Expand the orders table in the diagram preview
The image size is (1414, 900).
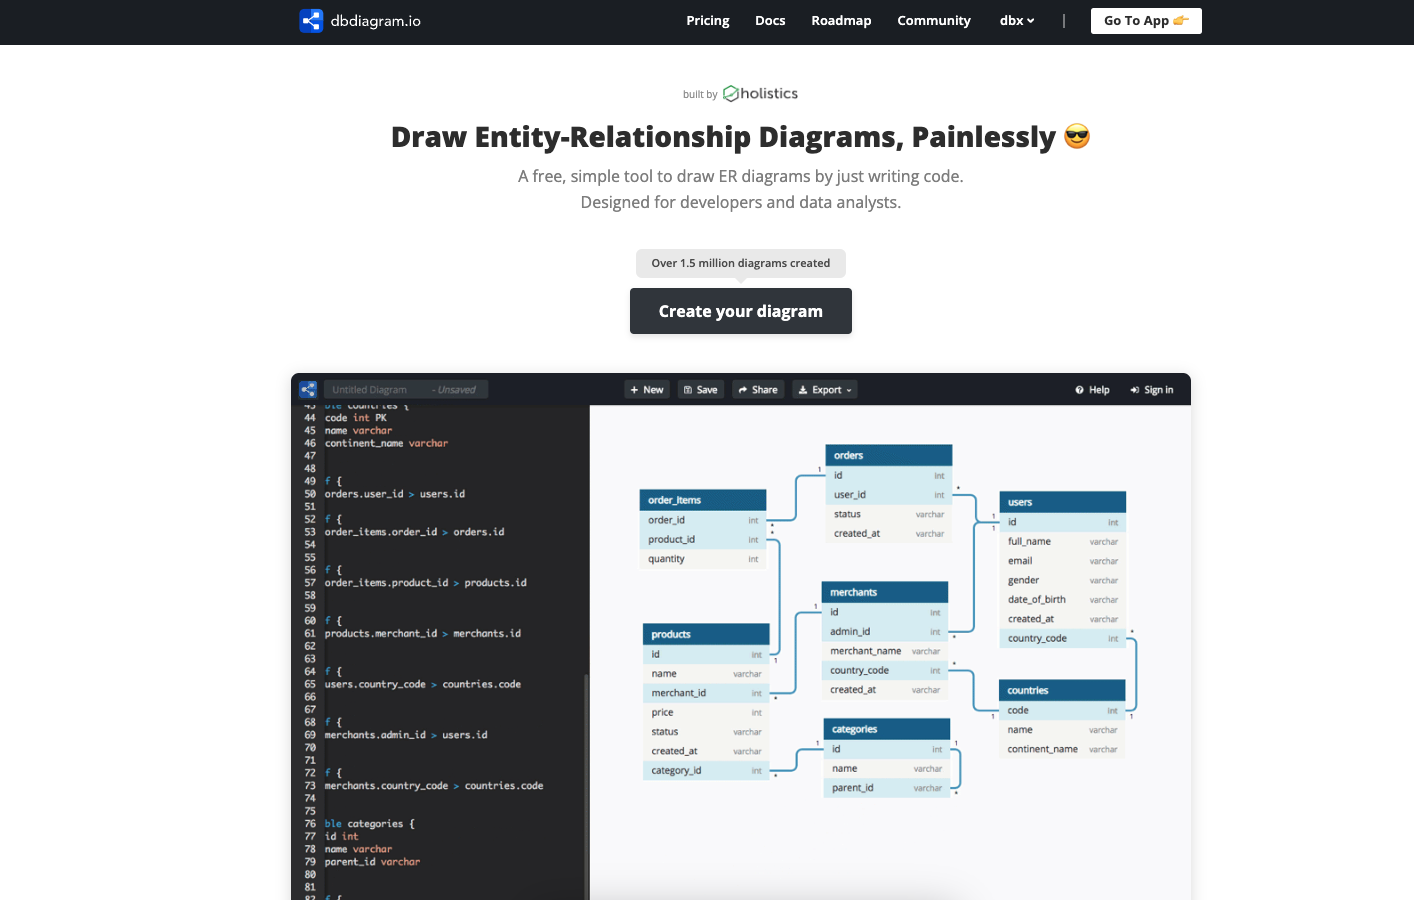(x=888, y=455)
